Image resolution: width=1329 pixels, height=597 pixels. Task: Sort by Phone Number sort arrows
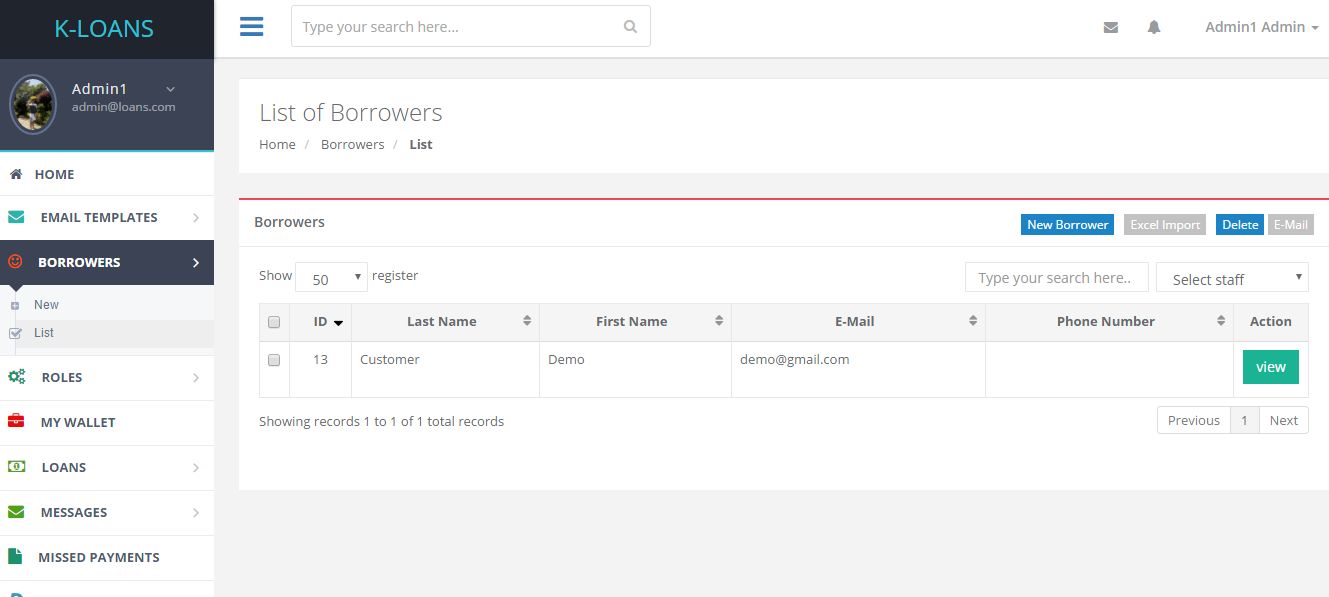pos(1221,321)
